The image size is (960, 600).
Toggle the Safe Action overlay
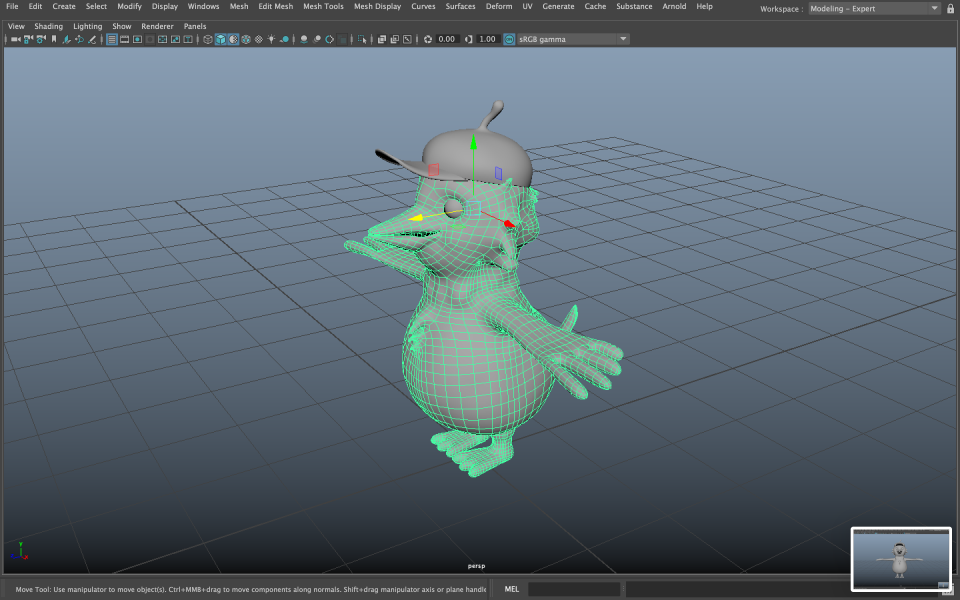pyautogui.click(x=175, y=39)
